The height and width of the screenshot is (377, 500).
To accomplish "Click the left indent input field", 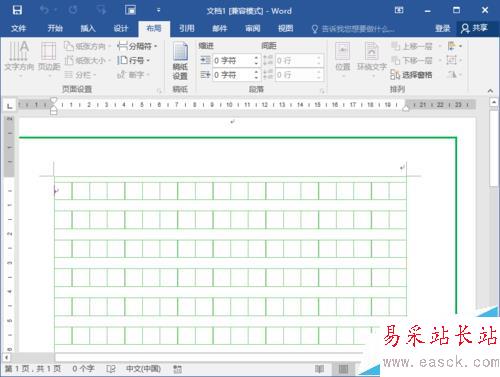I will pos(233,60).
